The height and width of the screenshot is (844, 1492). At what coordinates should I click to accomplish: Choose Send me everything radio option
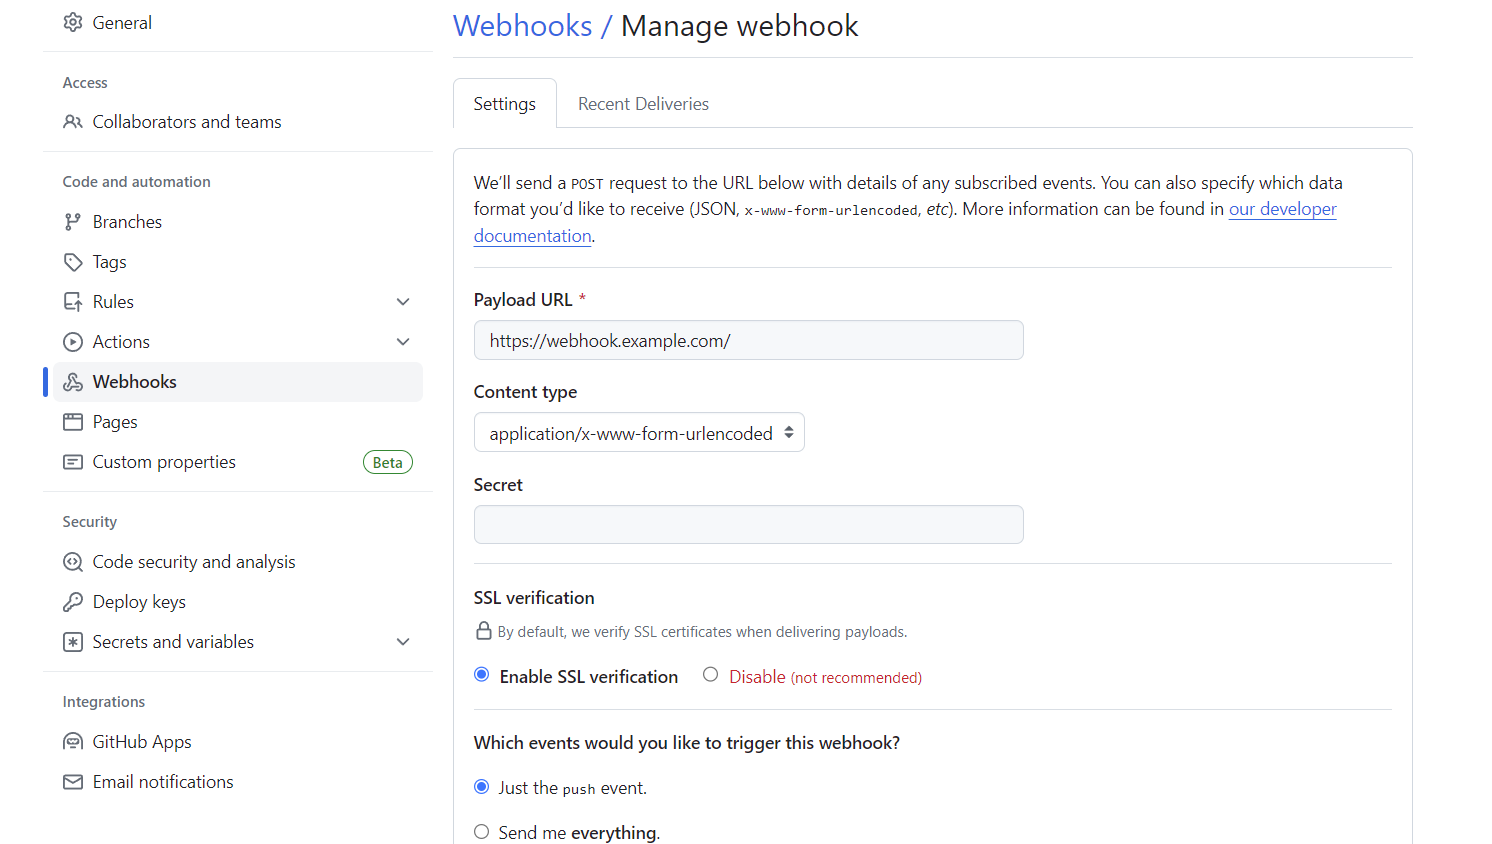[482, 832]
